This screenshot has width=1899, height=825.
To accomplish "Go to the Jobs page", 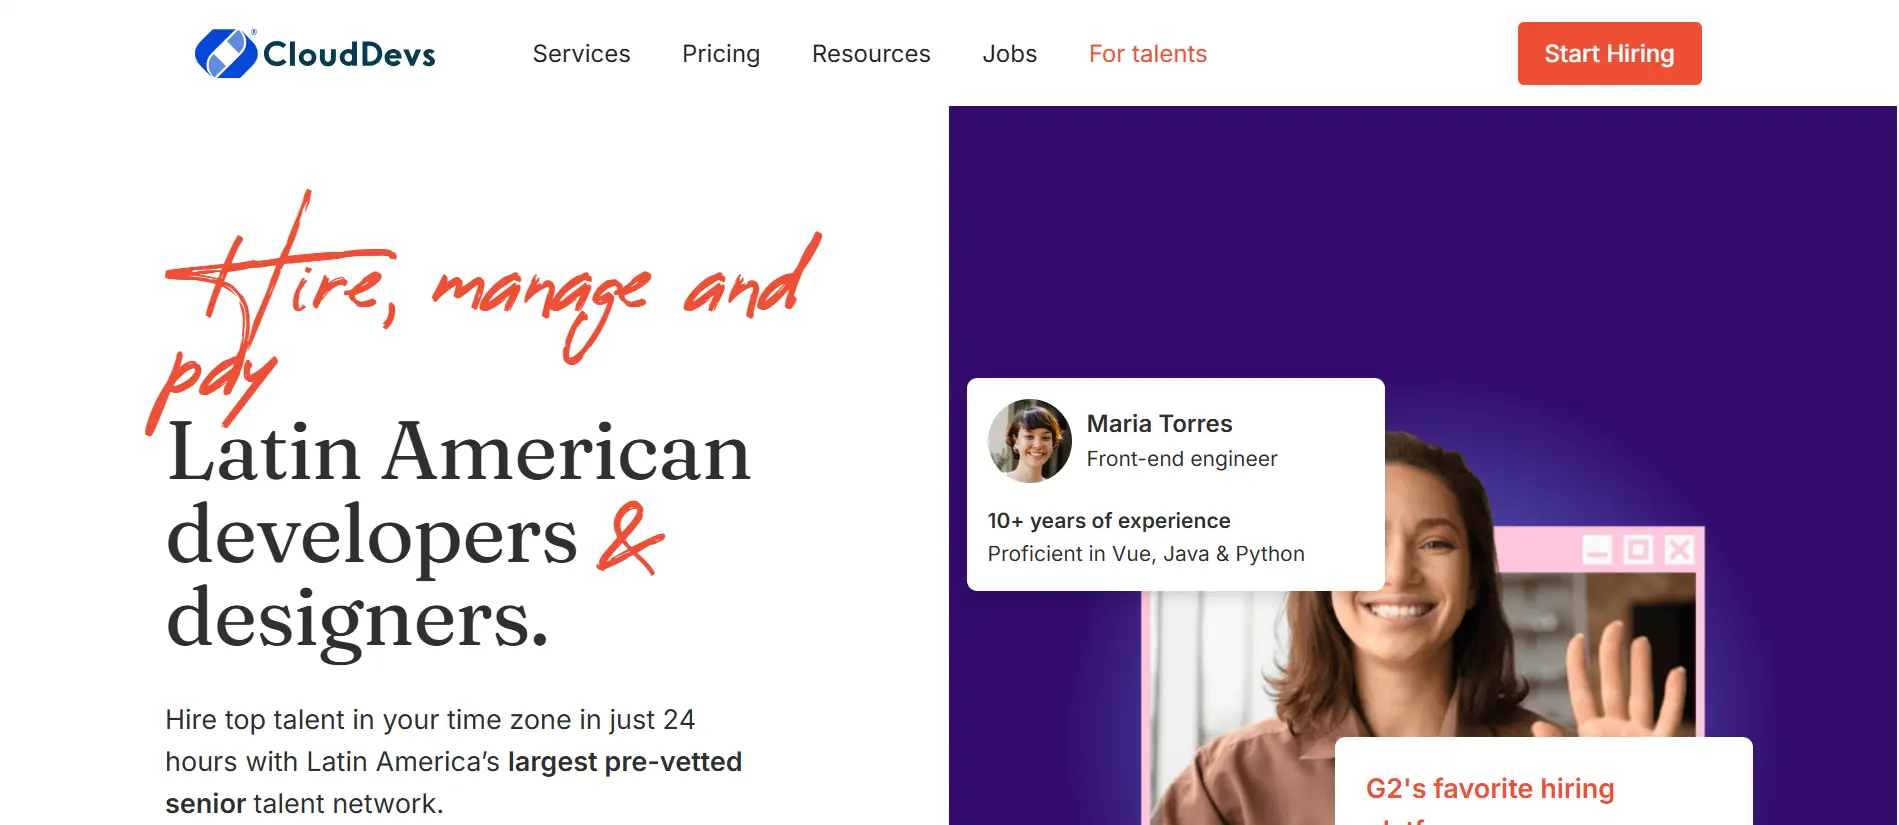I will pos(1009,54).
